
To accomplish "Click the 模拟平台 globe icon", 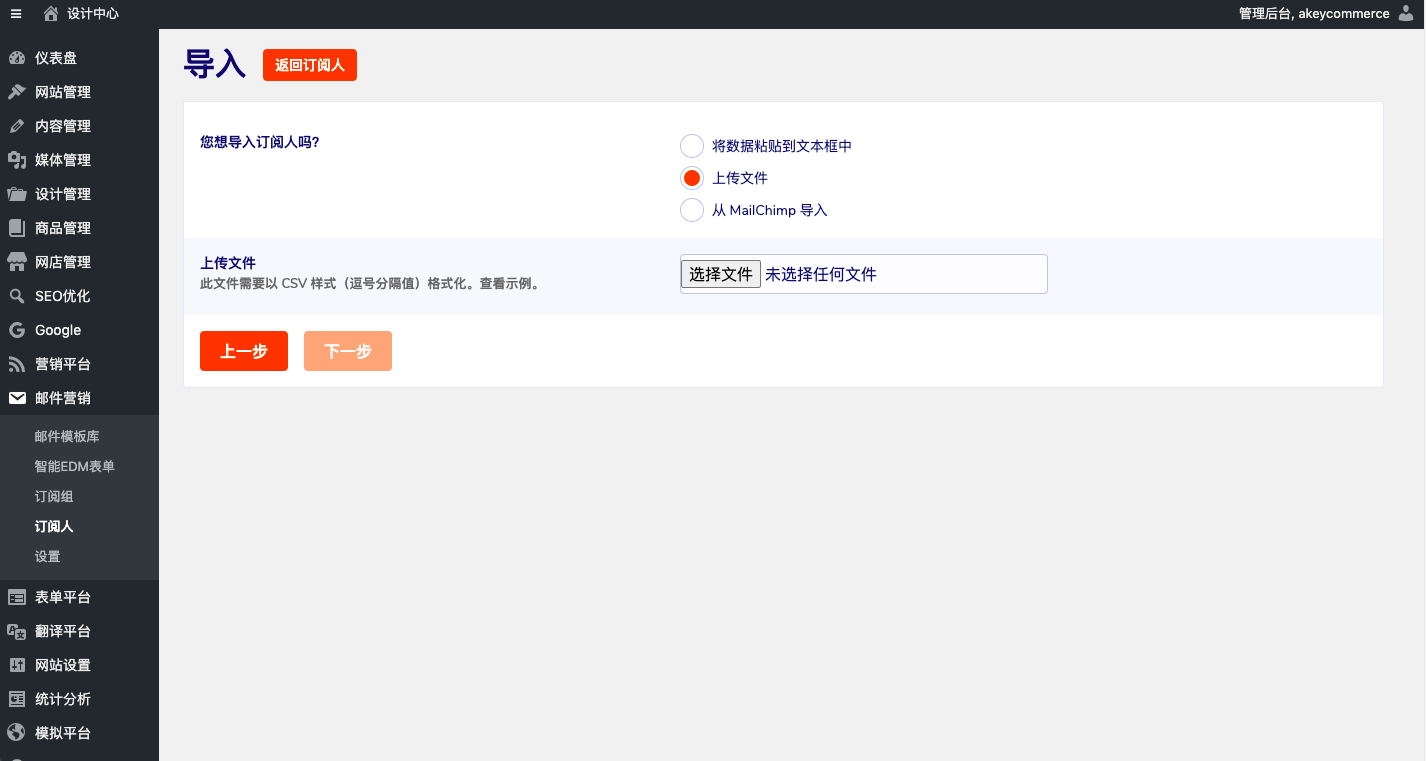I will click(17, 733).
